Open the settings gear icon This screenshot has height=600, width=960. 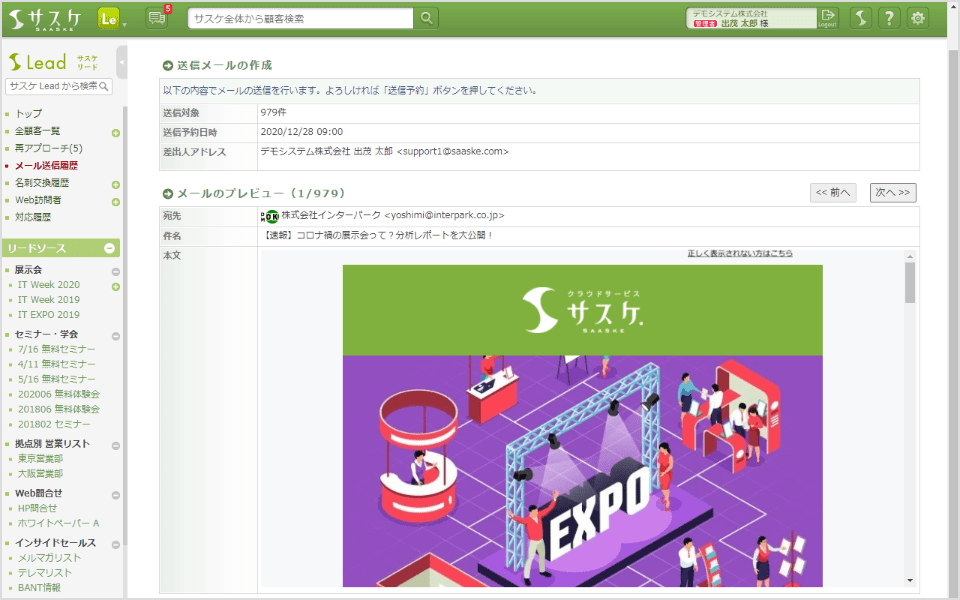point(918,18)
